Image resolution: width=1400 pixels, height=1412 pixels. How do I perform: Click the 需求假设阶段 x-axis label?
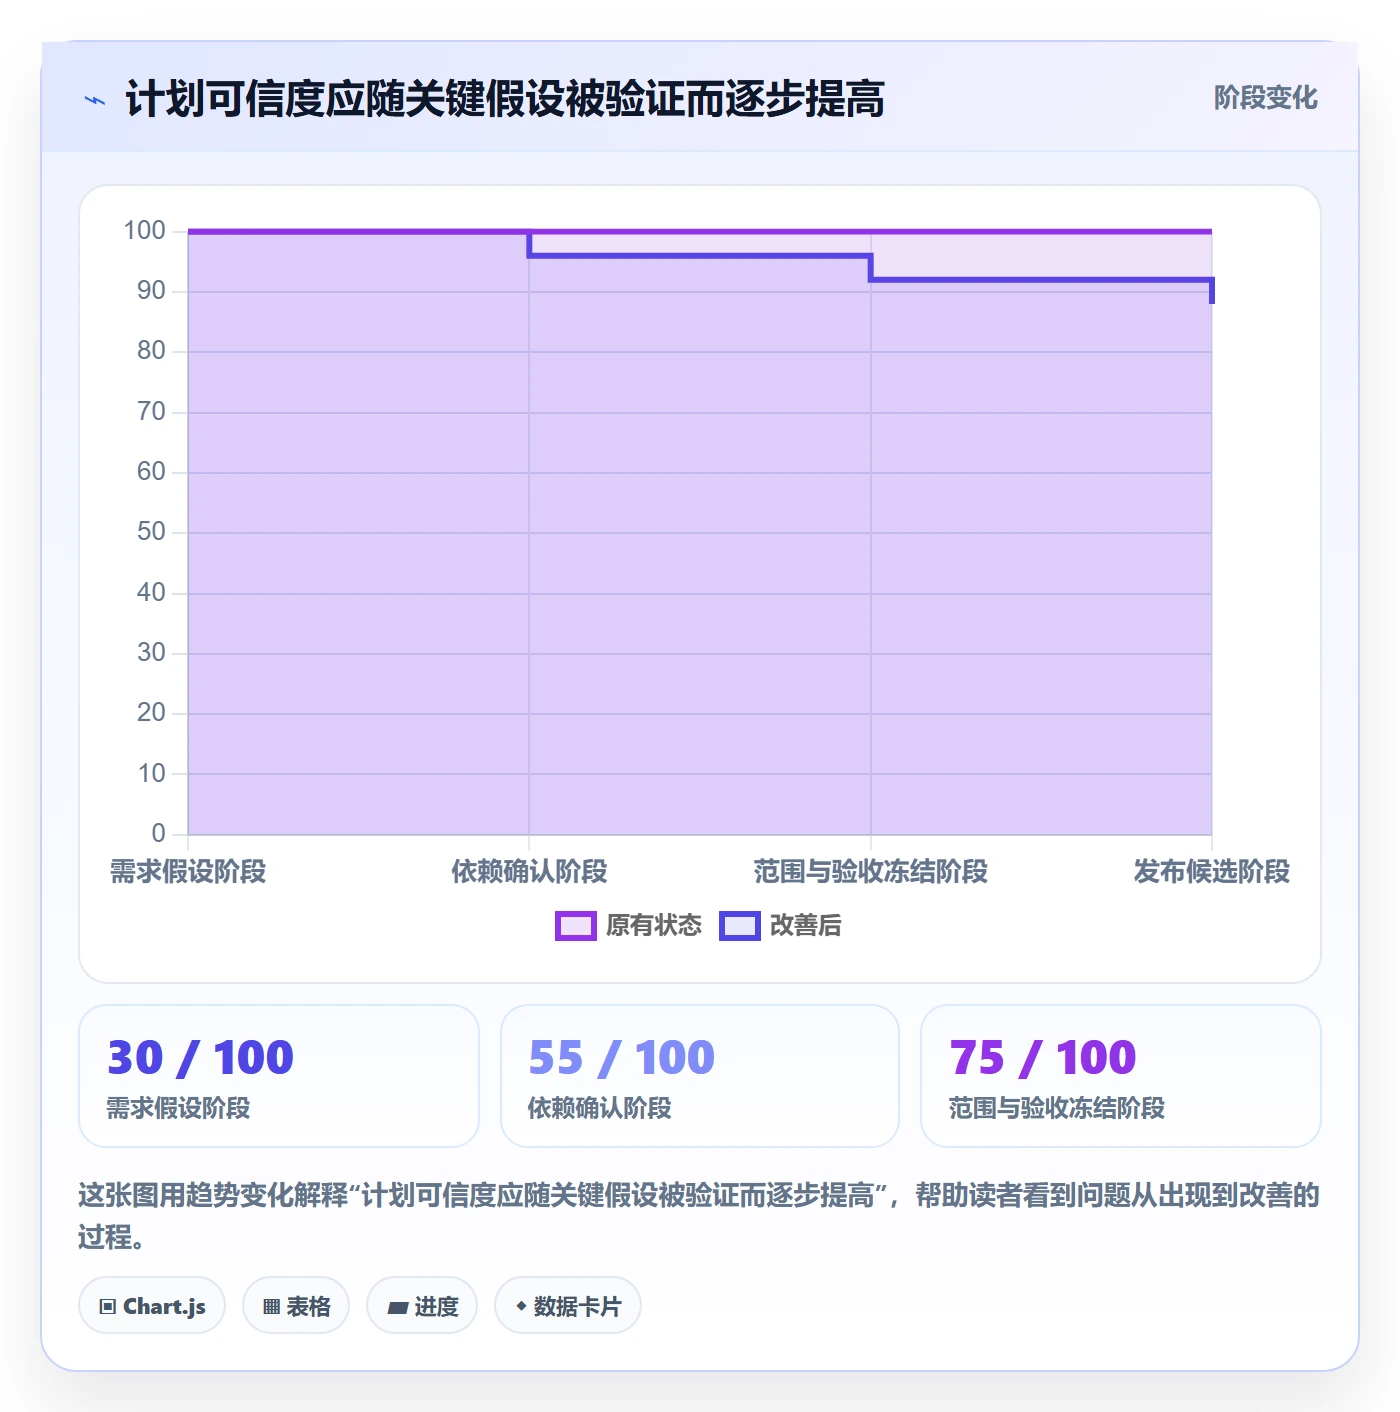pos(188,872)
